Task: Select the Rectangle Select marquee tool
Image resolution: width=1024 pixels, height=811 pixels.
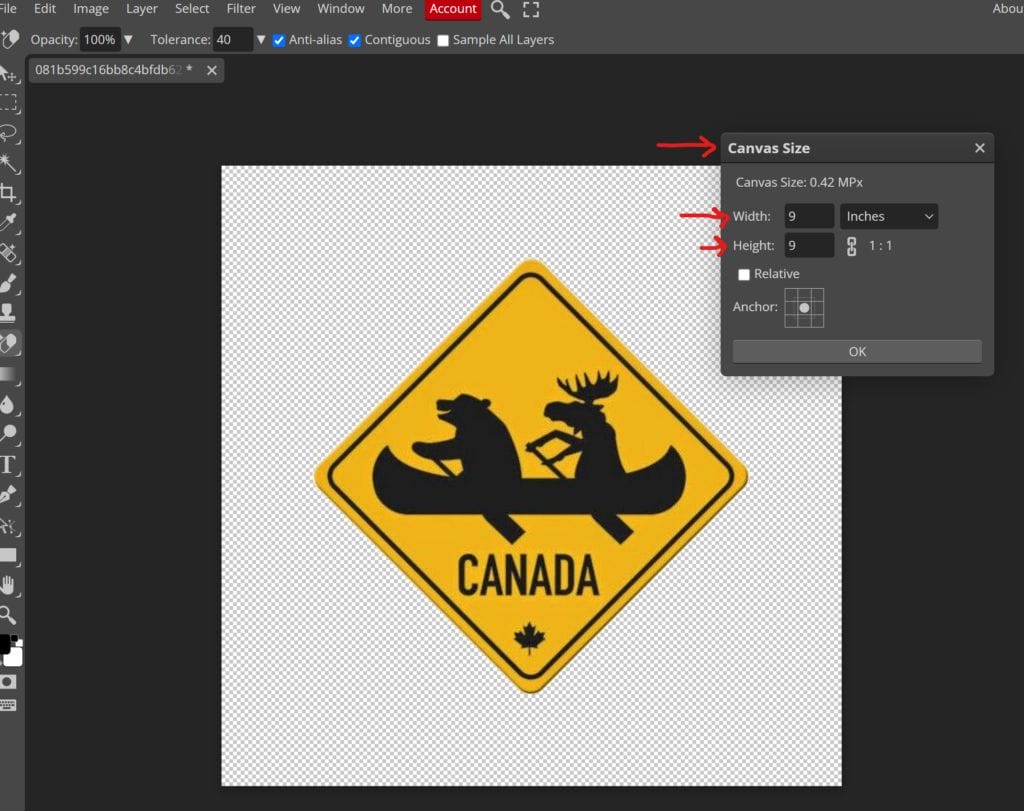Action: [x=8, y=103]
